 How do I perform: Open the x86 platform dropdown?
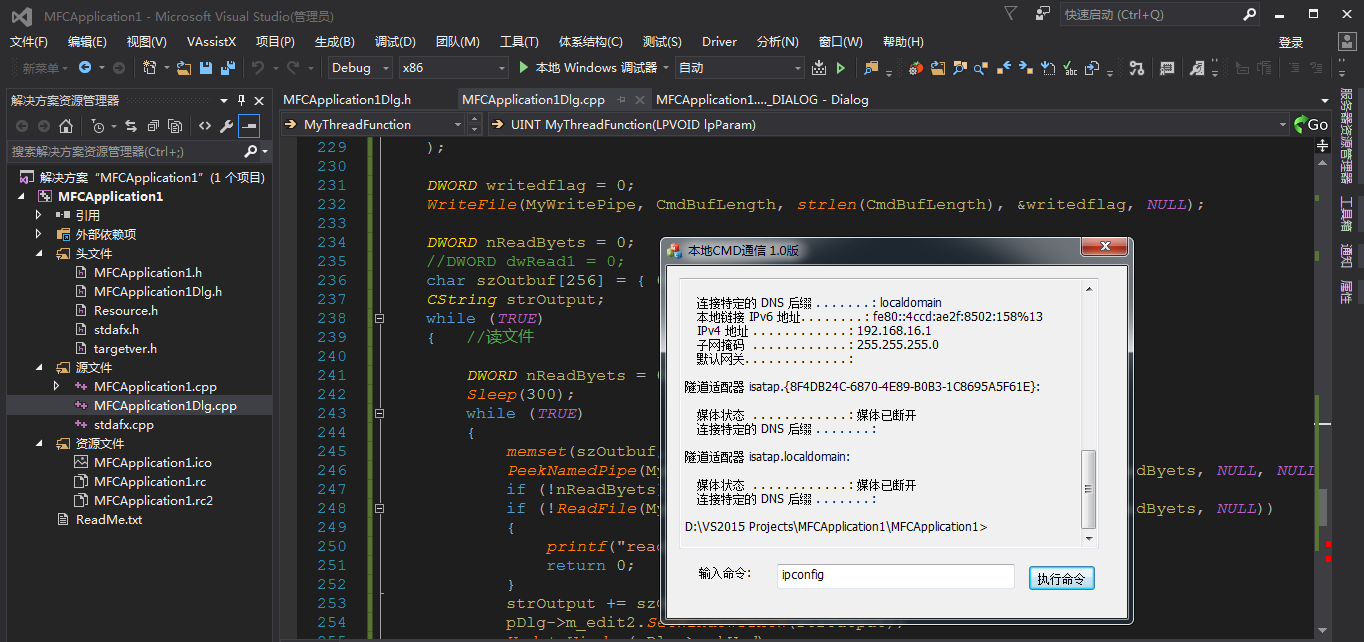454,67
